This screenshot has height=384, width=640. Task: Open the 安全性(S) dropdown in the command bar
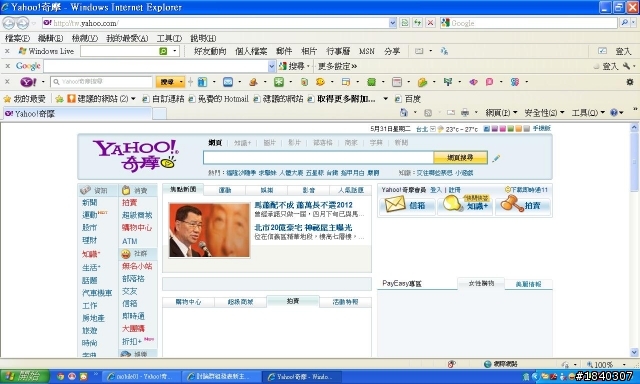544,112
